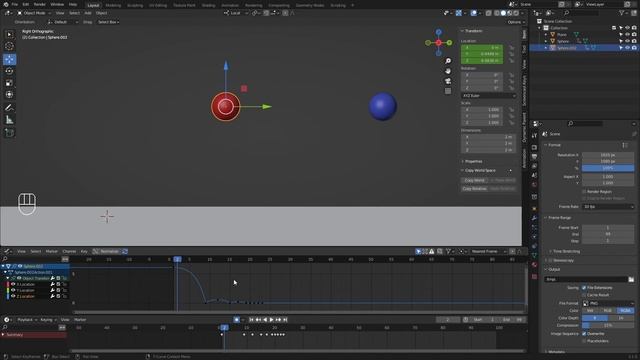Click the Copy World button

pos(475,180)
